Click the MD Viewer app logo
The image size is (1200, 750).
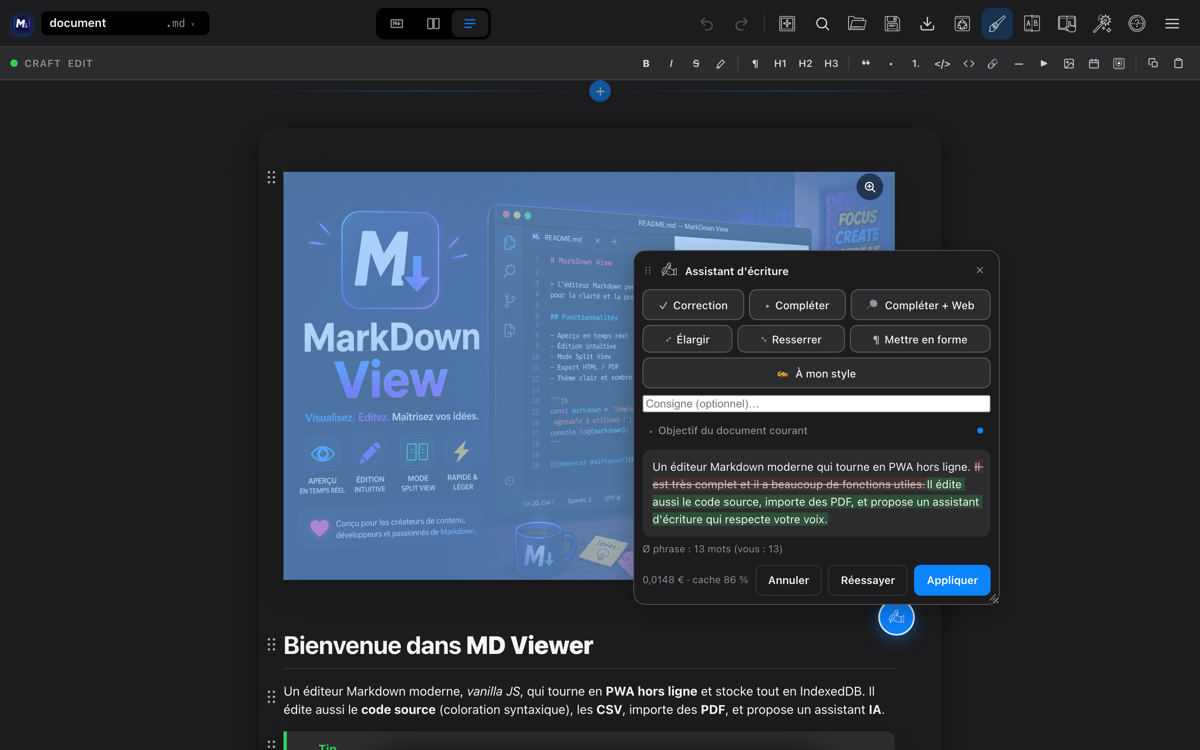pyautogui.click(x=22, y=23)
